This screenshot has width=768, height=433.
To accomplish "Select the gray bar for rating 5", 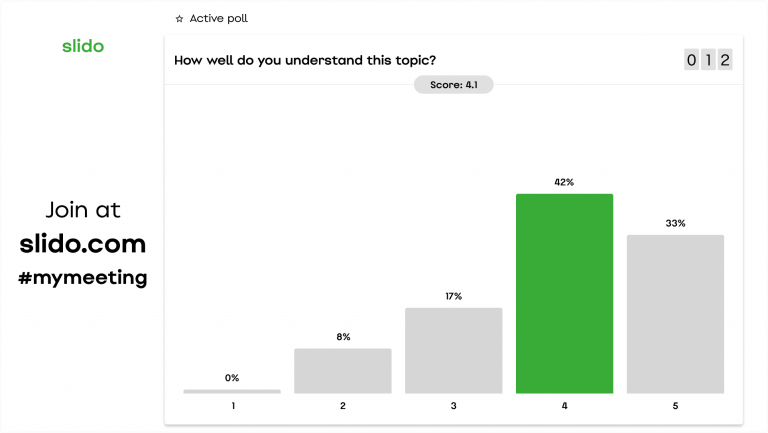I will (675, 314).
